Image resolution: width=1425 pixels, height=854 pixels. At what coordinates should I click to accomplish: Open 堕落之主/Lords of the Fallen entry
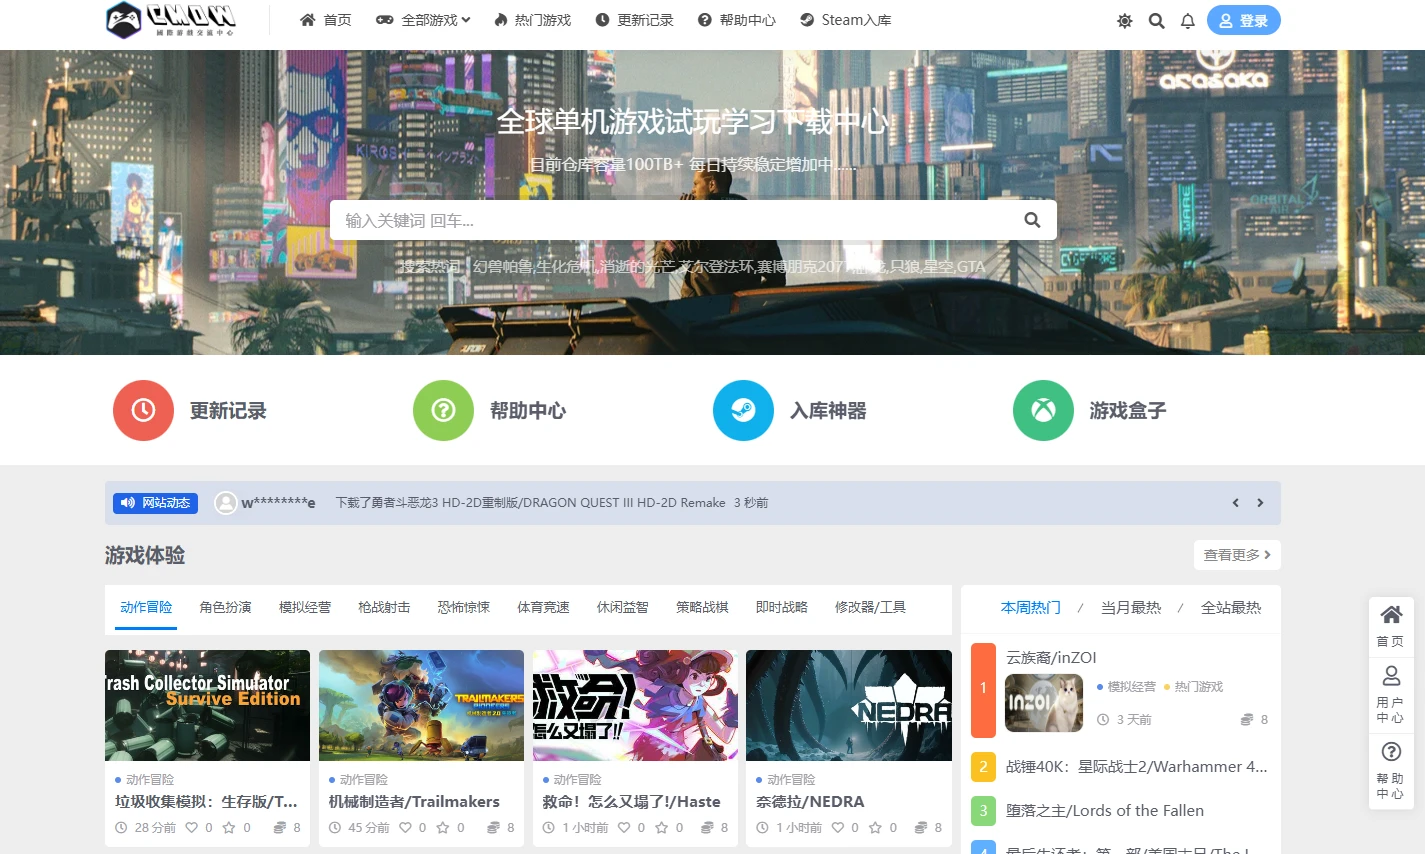(1105, 810)
